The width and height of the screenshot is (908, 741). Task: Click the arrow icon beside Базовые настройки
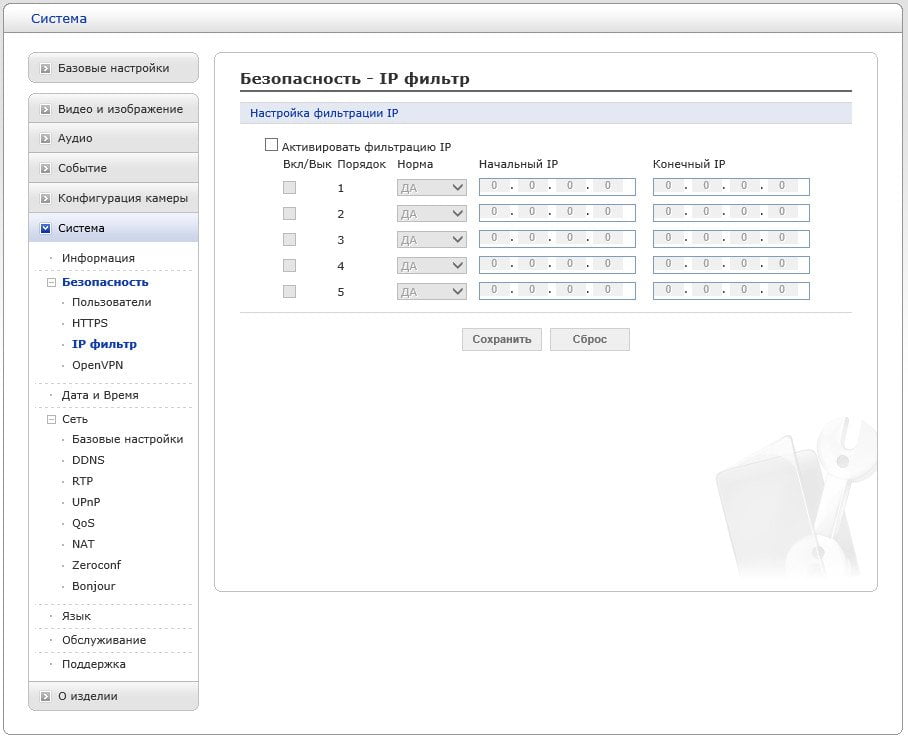click(x=45, y=68)
